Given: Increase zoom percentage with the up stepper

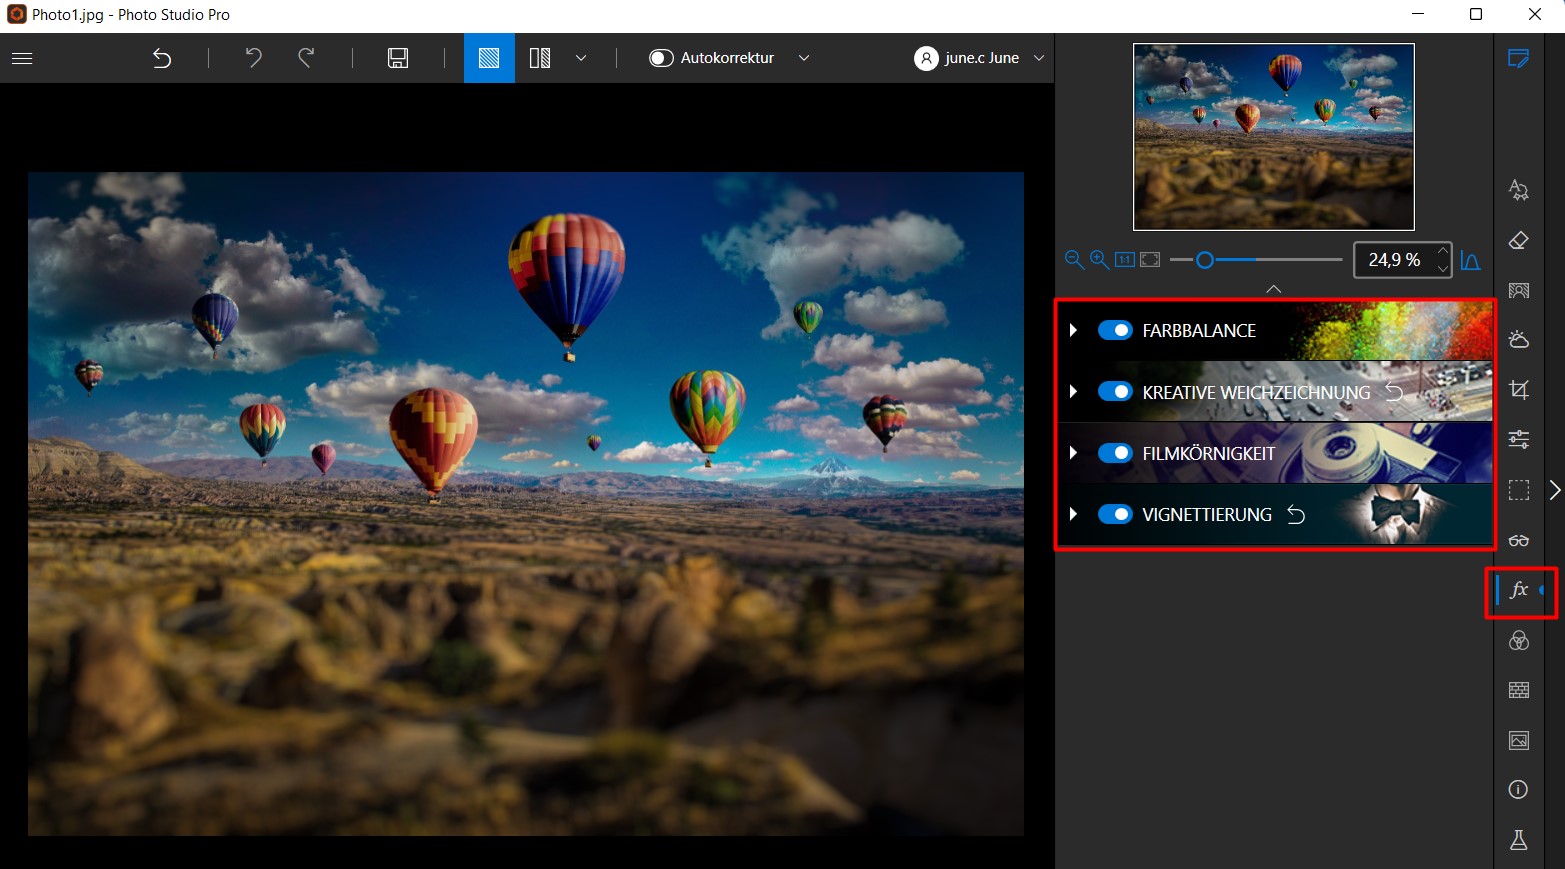Looking at the screenshot, I should [x=1442, y=250].
